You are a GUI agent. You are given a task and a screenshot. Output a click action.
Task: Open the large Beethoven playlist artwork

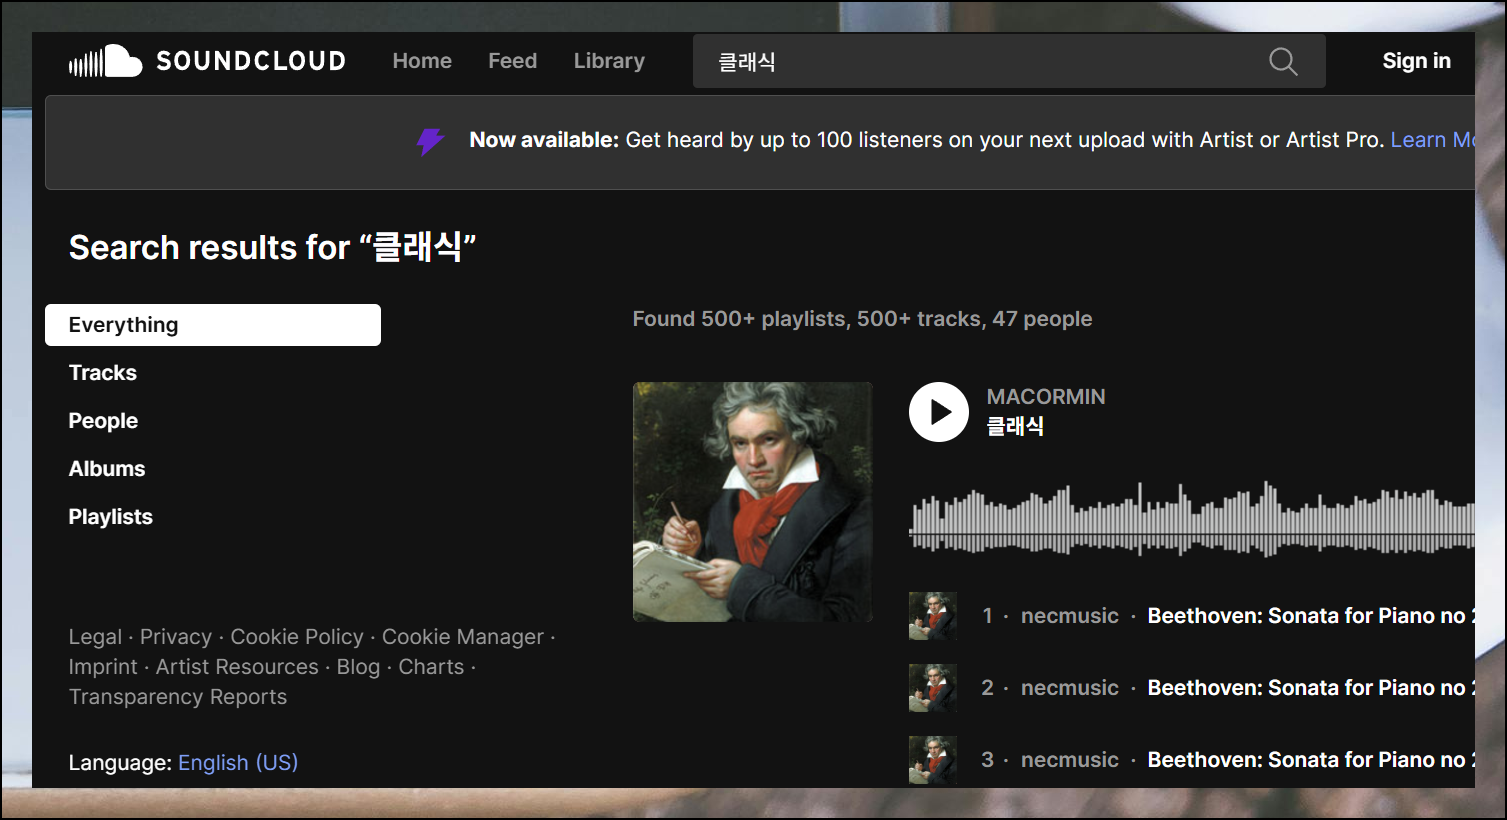(753, 502)
